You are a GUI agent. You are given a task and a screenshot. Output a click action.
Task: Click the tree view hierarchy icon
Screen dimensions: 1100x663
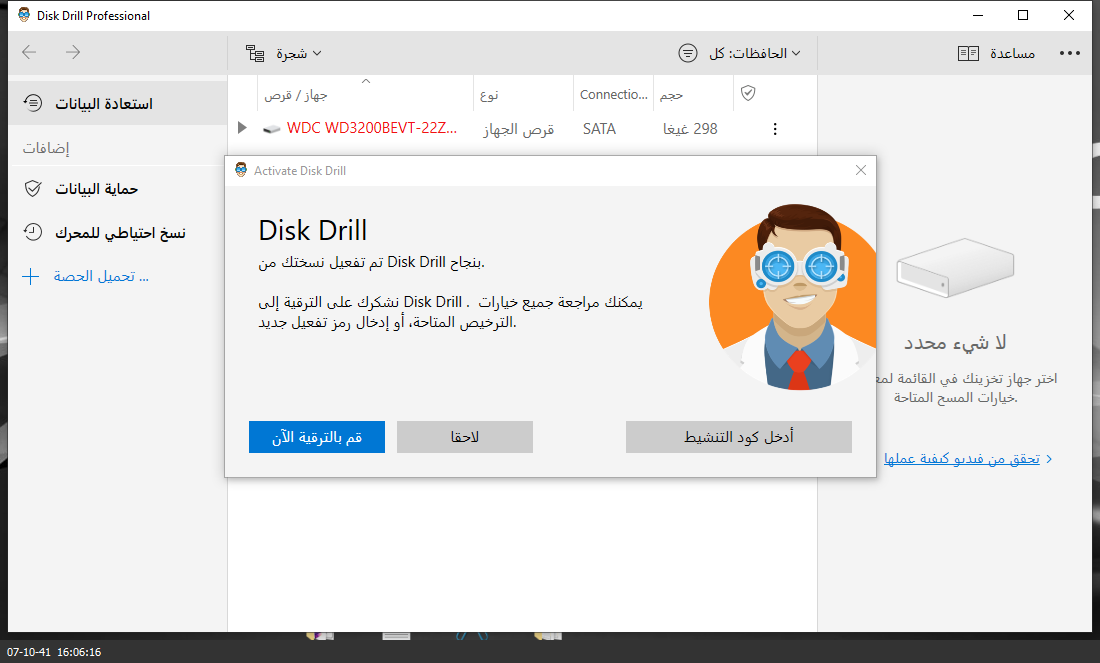pyautogui.click(x=255, y=53)
